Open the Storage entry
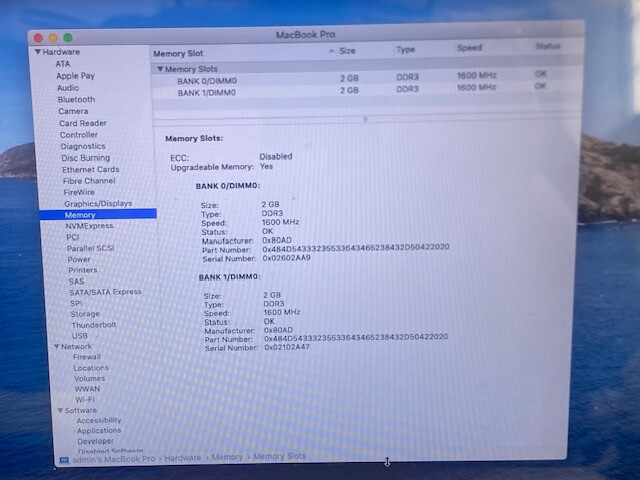Image resolution: width=640 pixels, height=480 pixels. pos(85,314)
